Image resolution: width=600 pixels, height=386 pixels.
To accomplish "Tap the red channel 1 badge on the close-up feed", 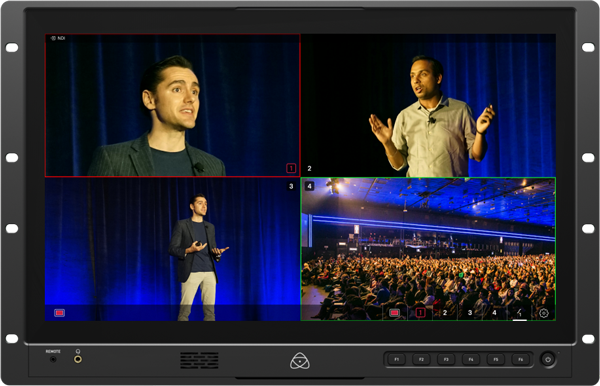I will 291,168.
